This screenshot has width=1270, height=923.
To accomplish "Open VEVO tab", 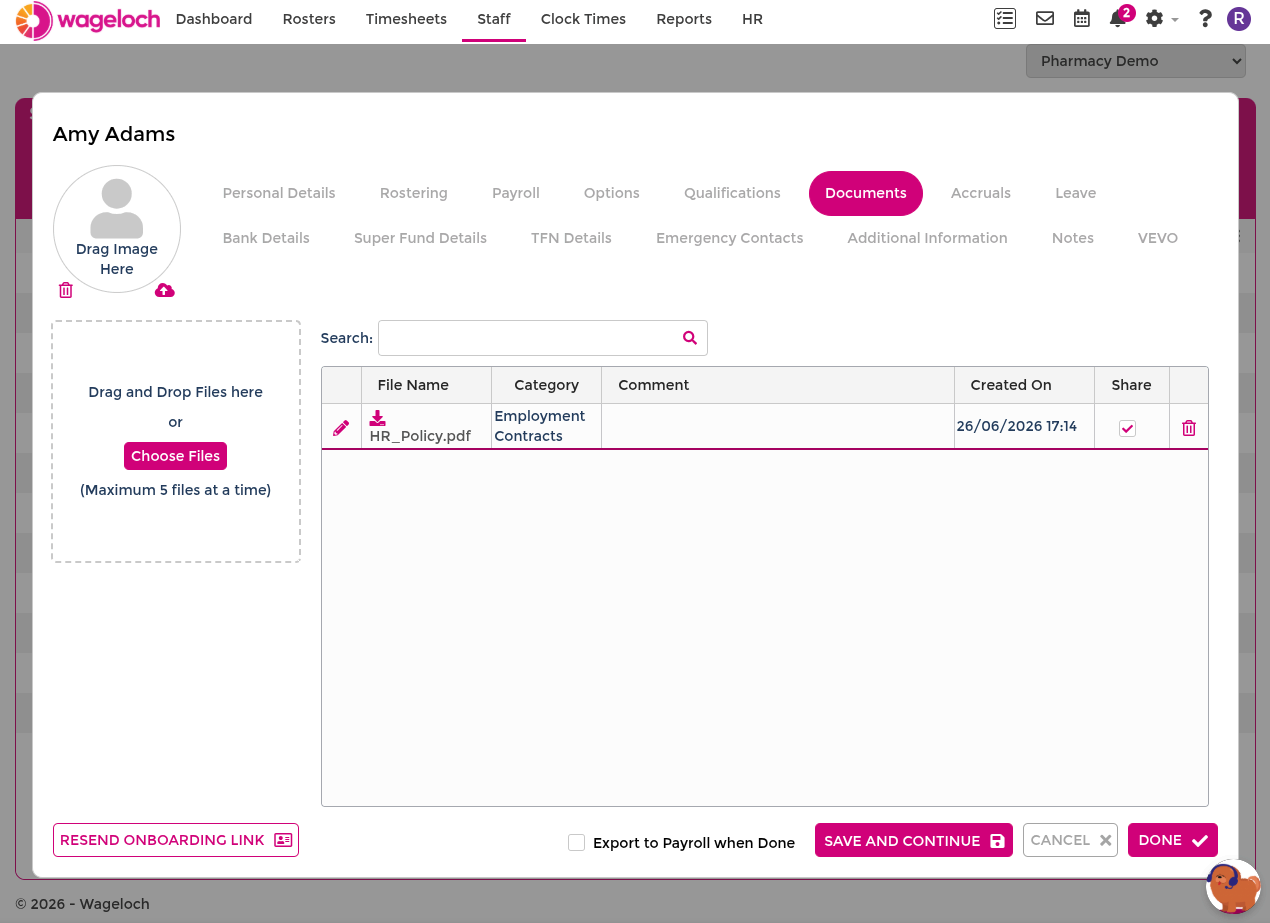I will 1158,238.
